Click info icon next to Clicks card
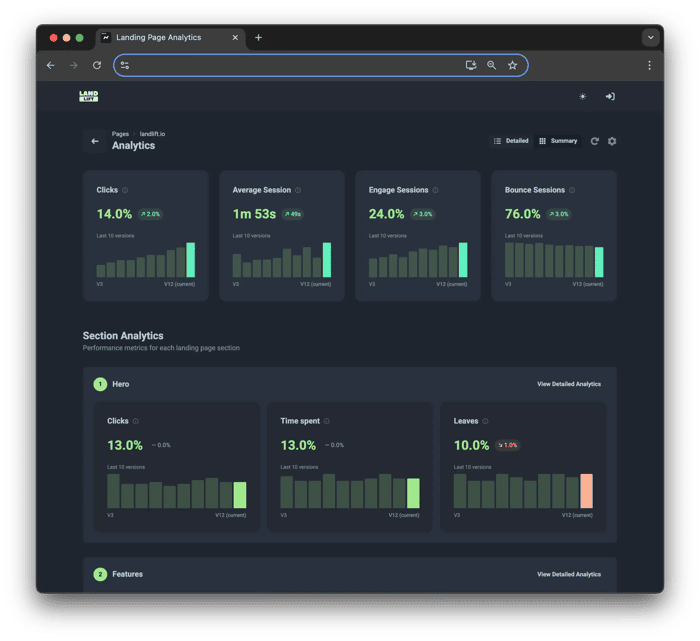 125,190
